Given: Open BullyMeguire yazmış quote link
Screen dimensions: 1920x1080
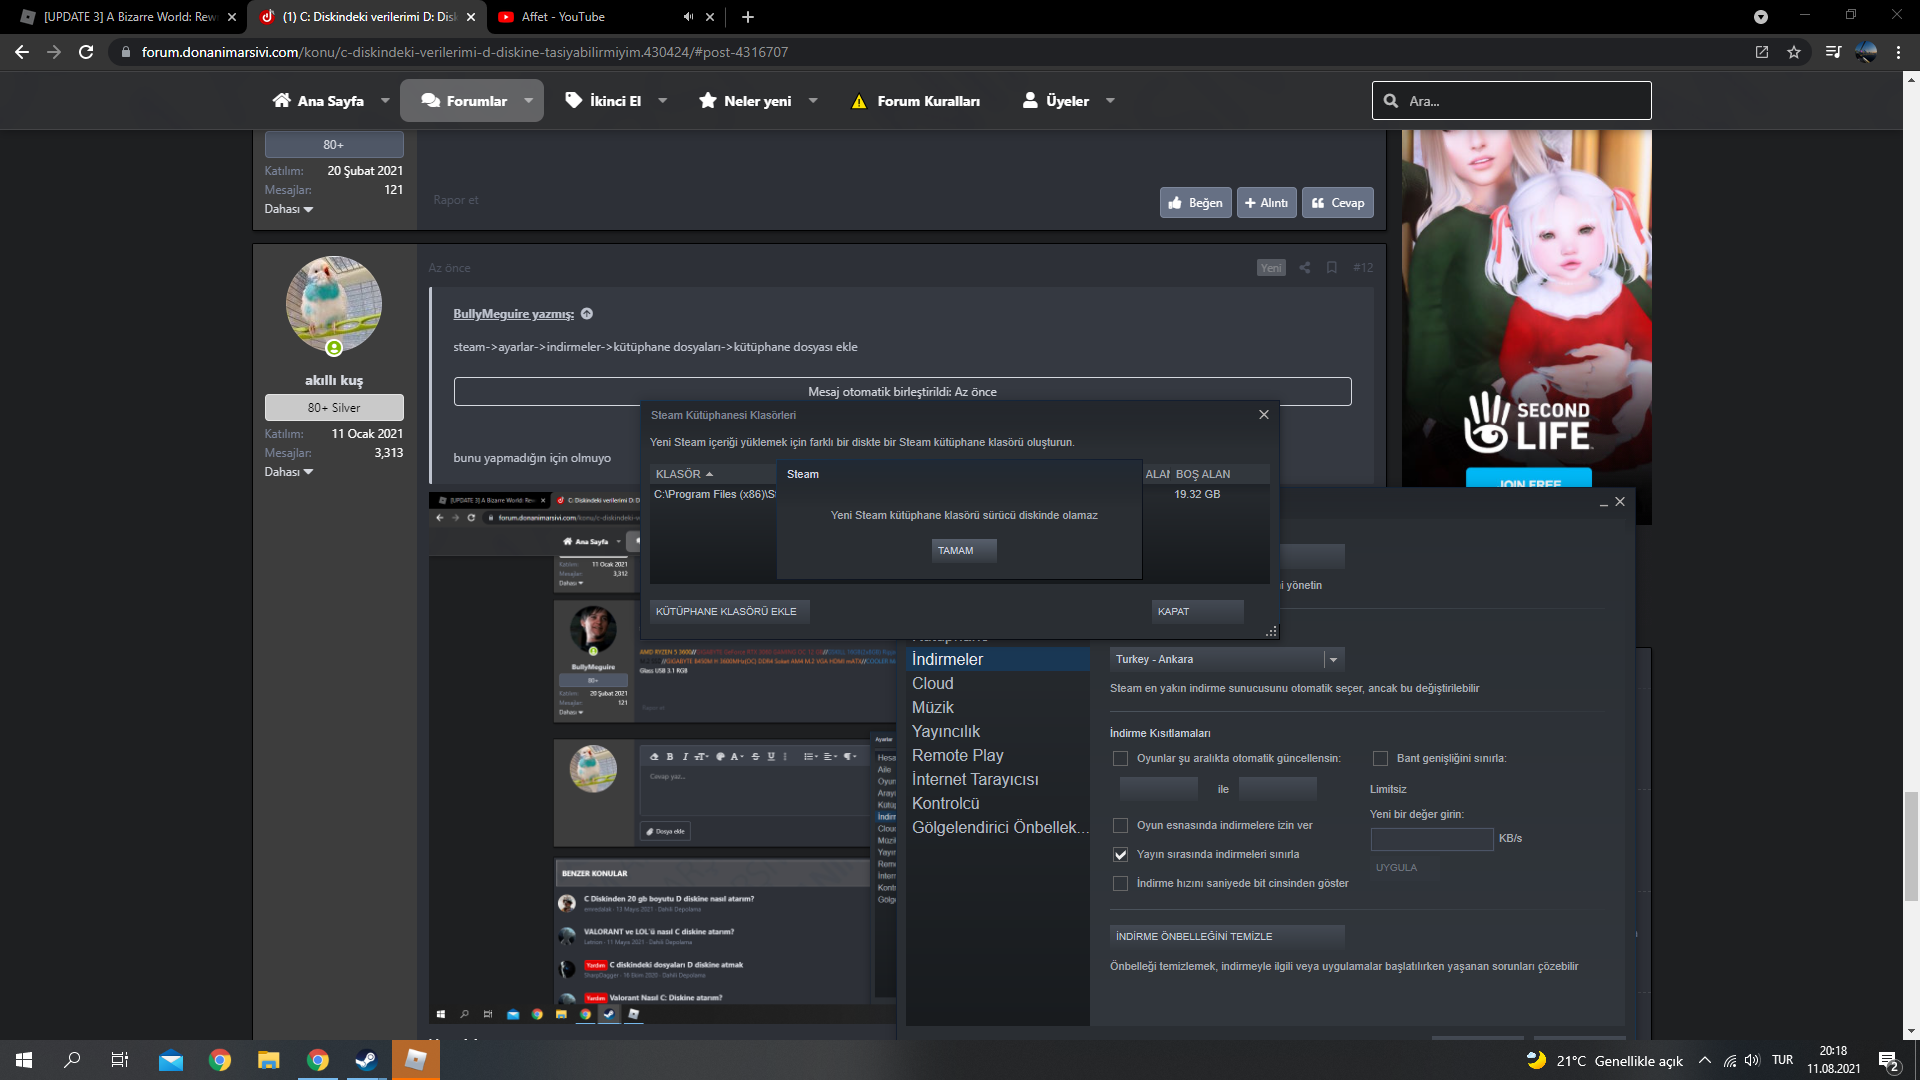Looking at the screenshot, I should pos(514,314).
